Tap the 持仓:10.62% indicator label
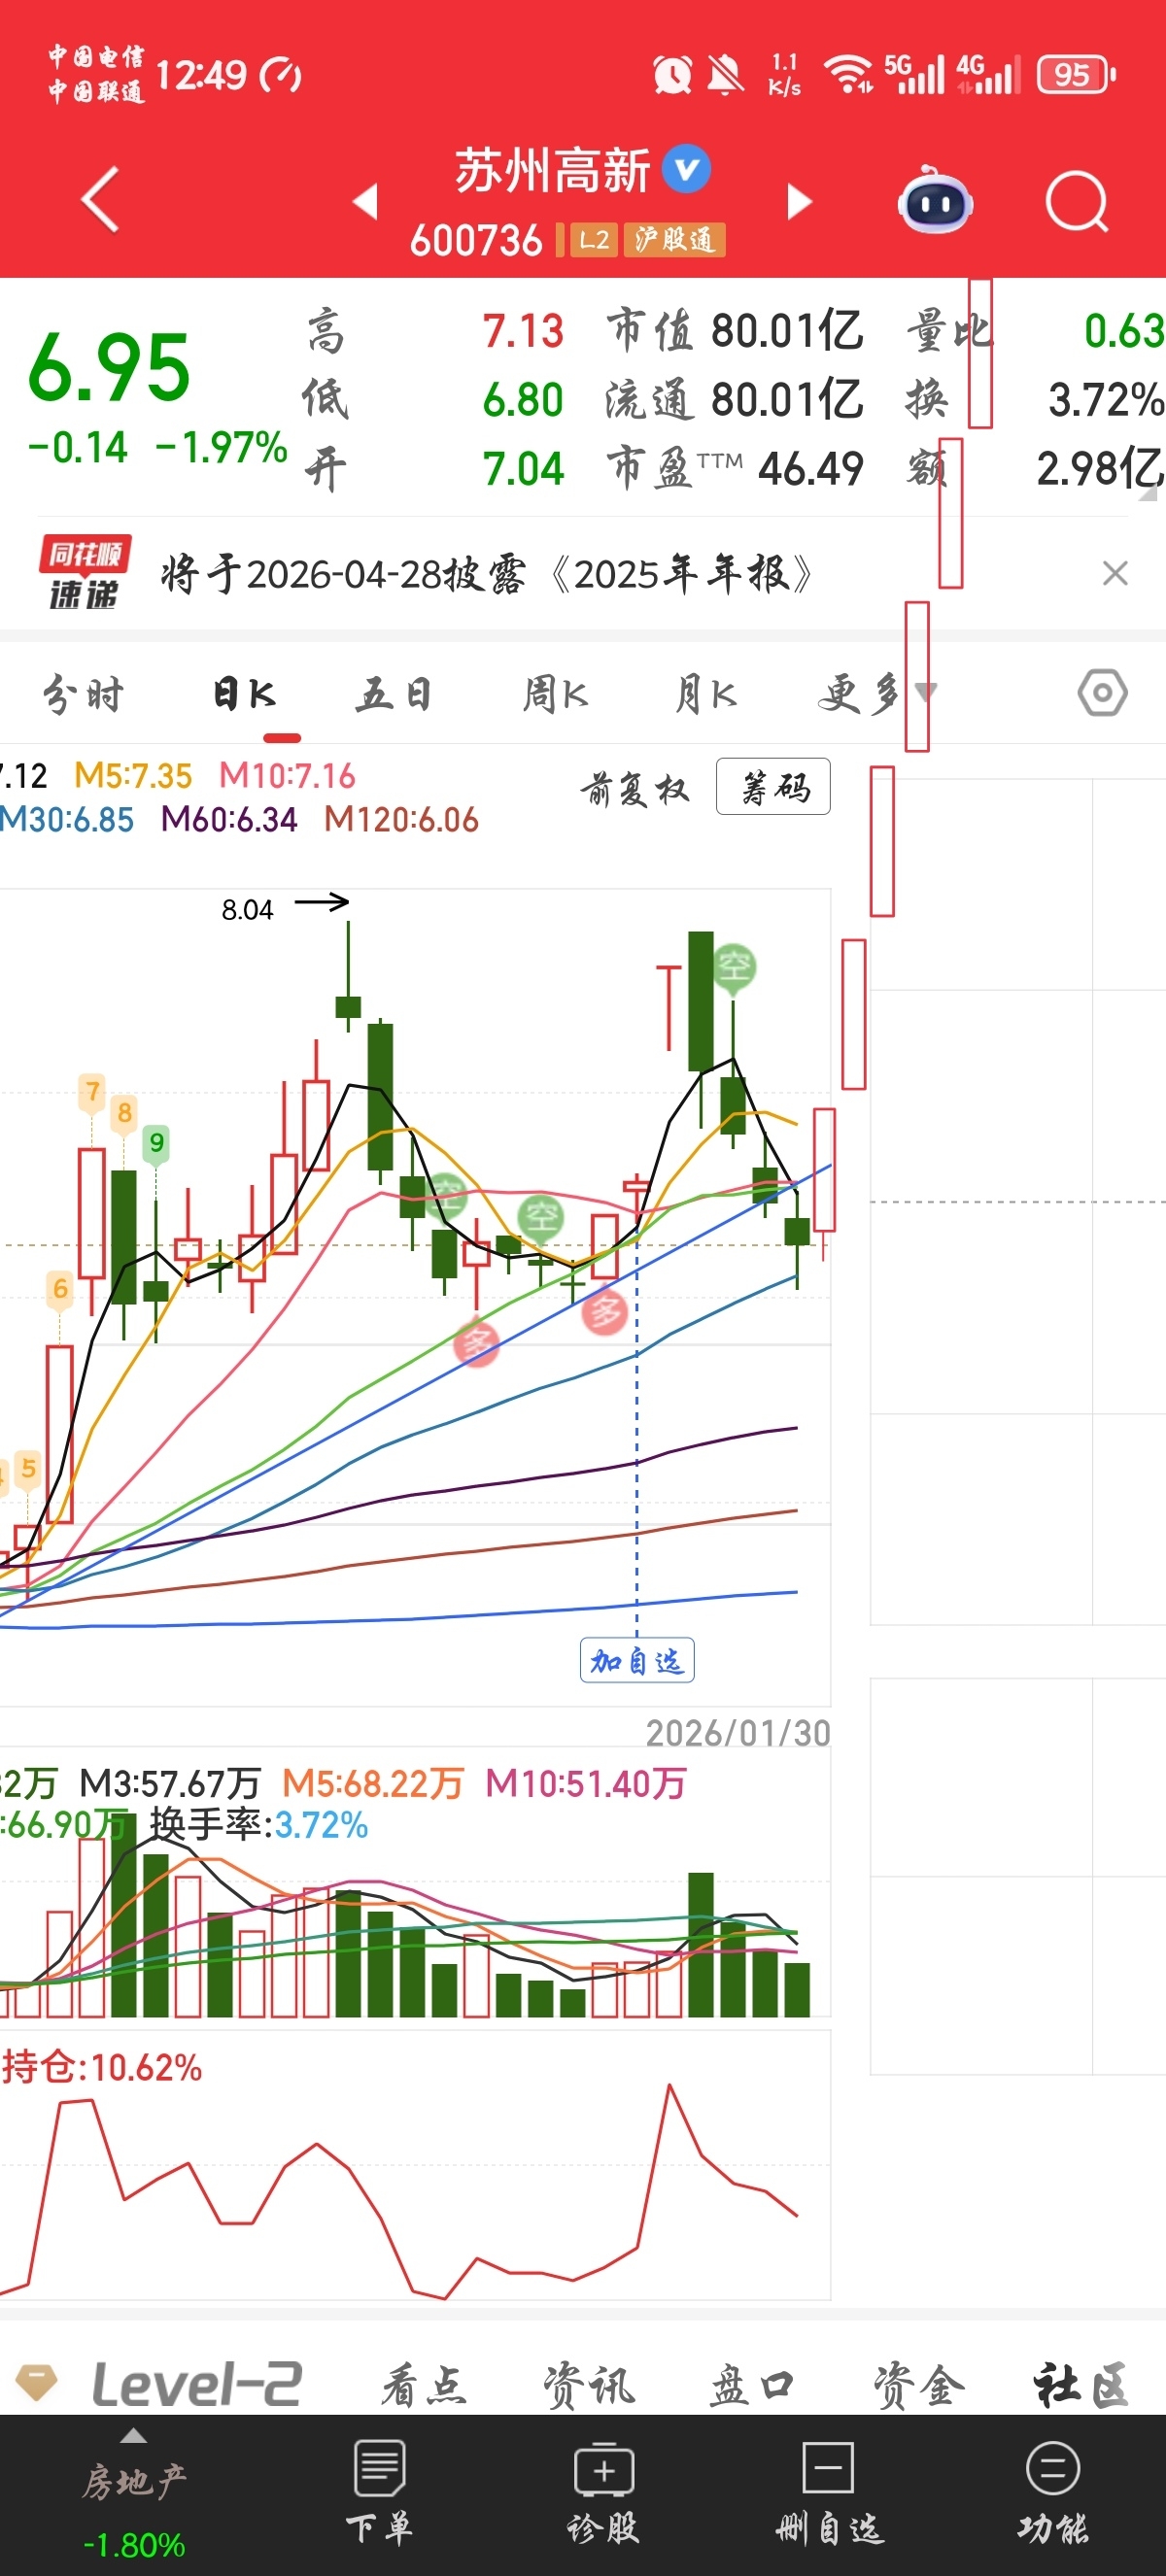The height and width of the screenshot is (2576, 1166). point(102,2068)
